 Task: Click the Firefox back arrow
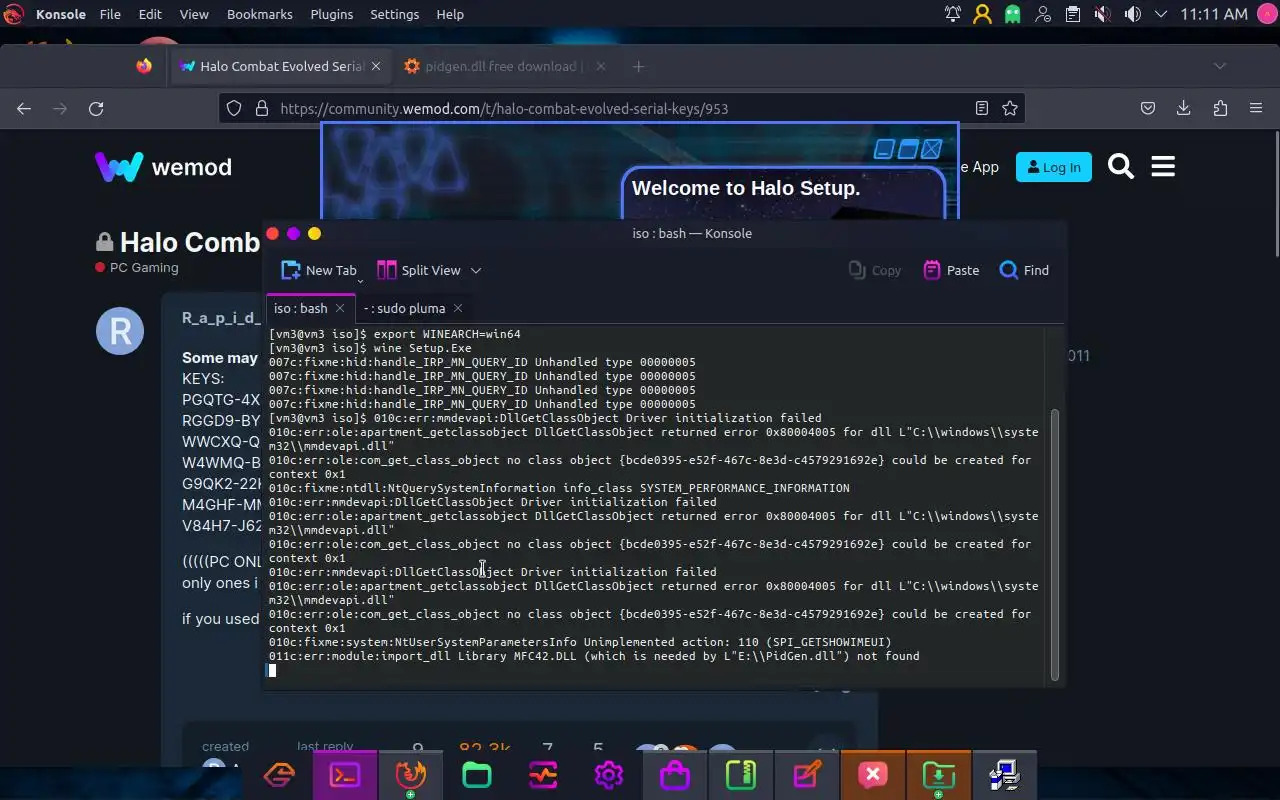[x=24, y=108]
